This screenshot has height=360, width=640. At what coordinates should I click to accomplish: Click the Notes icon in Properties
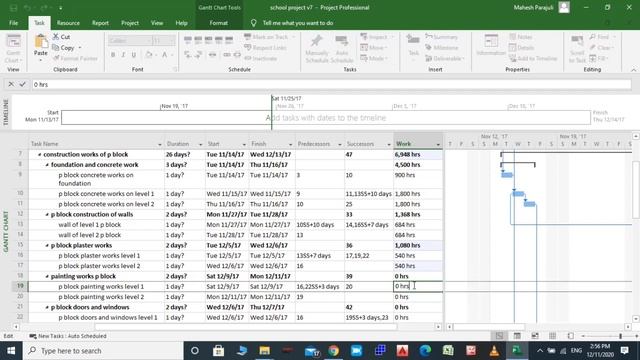pyautogui.click(x=513, y=37)
